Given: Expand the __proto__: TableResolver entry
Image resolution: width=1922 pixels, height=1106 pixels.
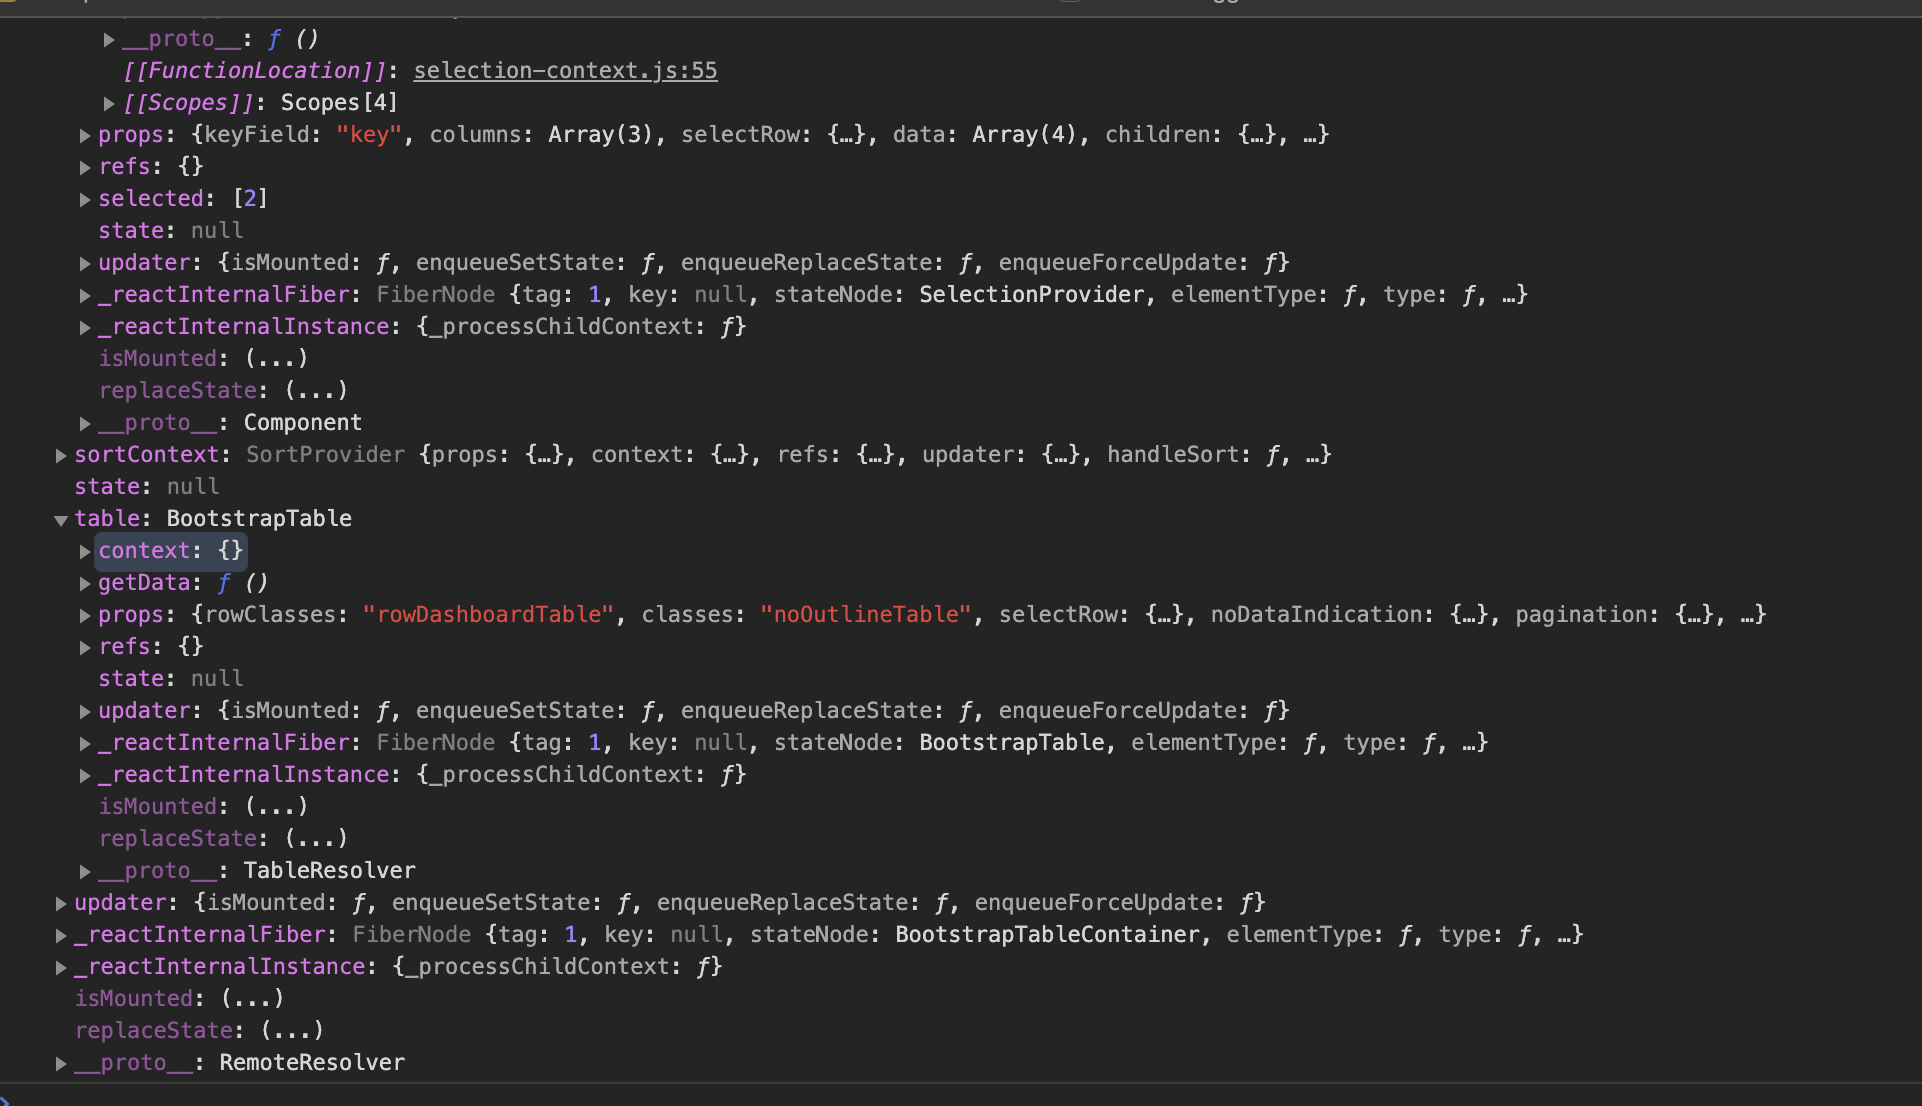Looking at the screenshot, I should [85, 870].
